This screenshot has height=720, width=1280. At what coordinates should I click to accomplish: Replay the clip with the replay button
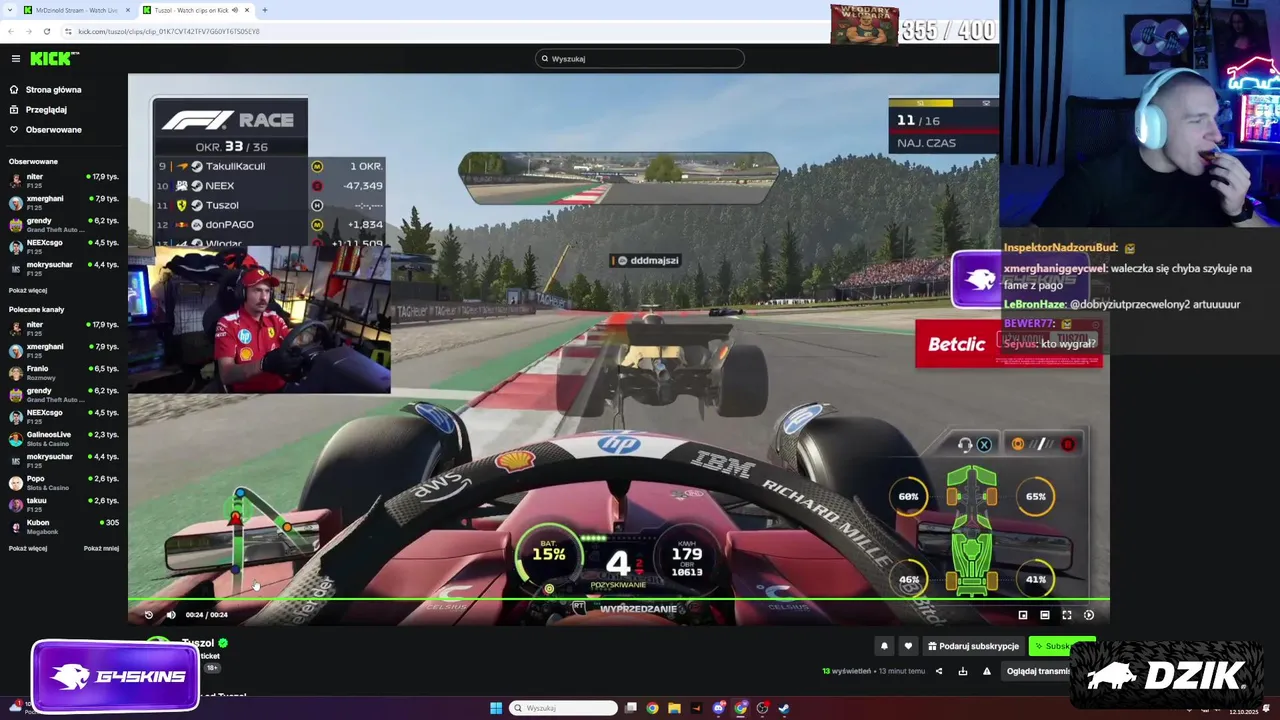point(149,615)
